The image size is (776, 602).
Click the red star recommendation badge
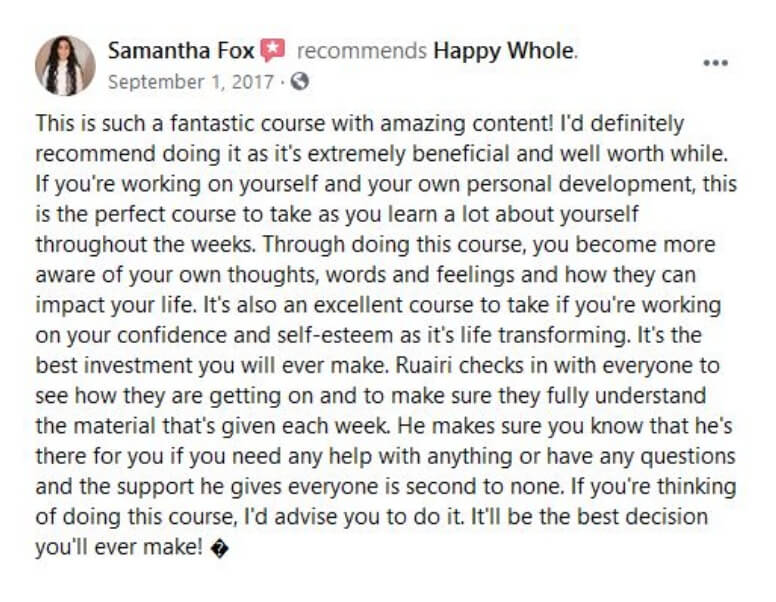(273, 50)
